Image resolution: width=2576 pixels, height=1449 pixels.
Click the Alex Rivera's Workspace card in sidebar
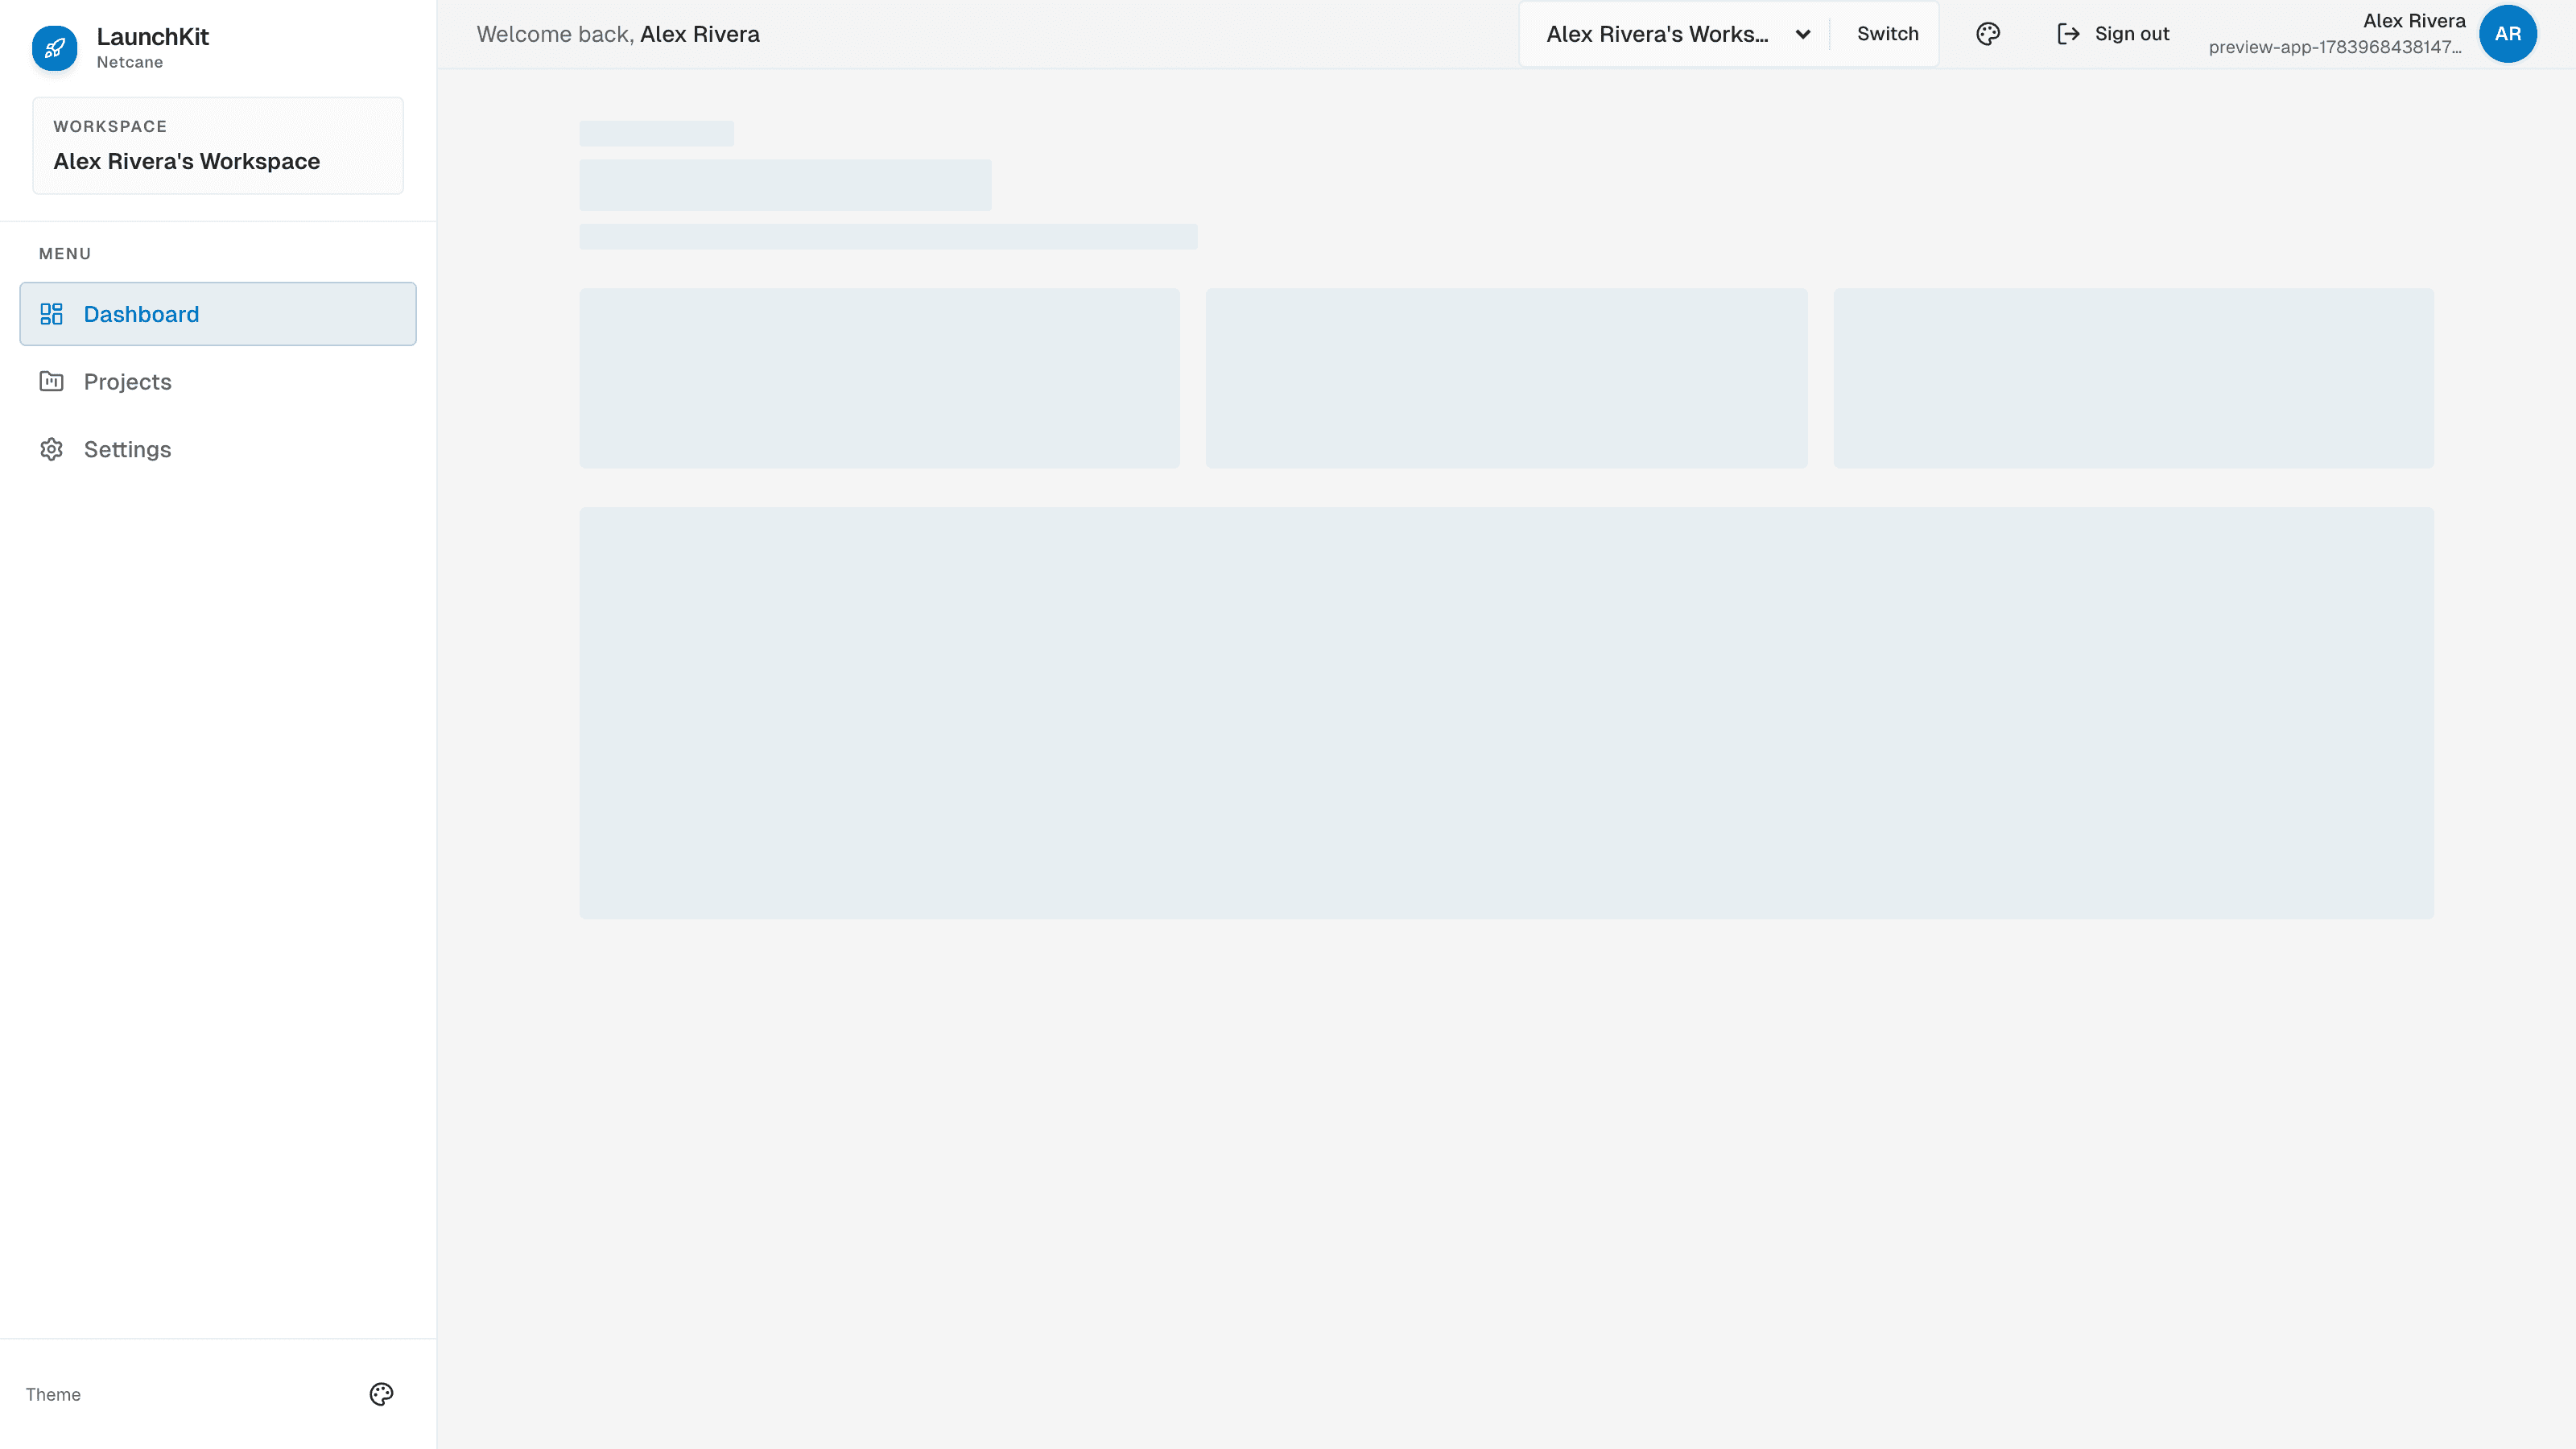point(218,146)
